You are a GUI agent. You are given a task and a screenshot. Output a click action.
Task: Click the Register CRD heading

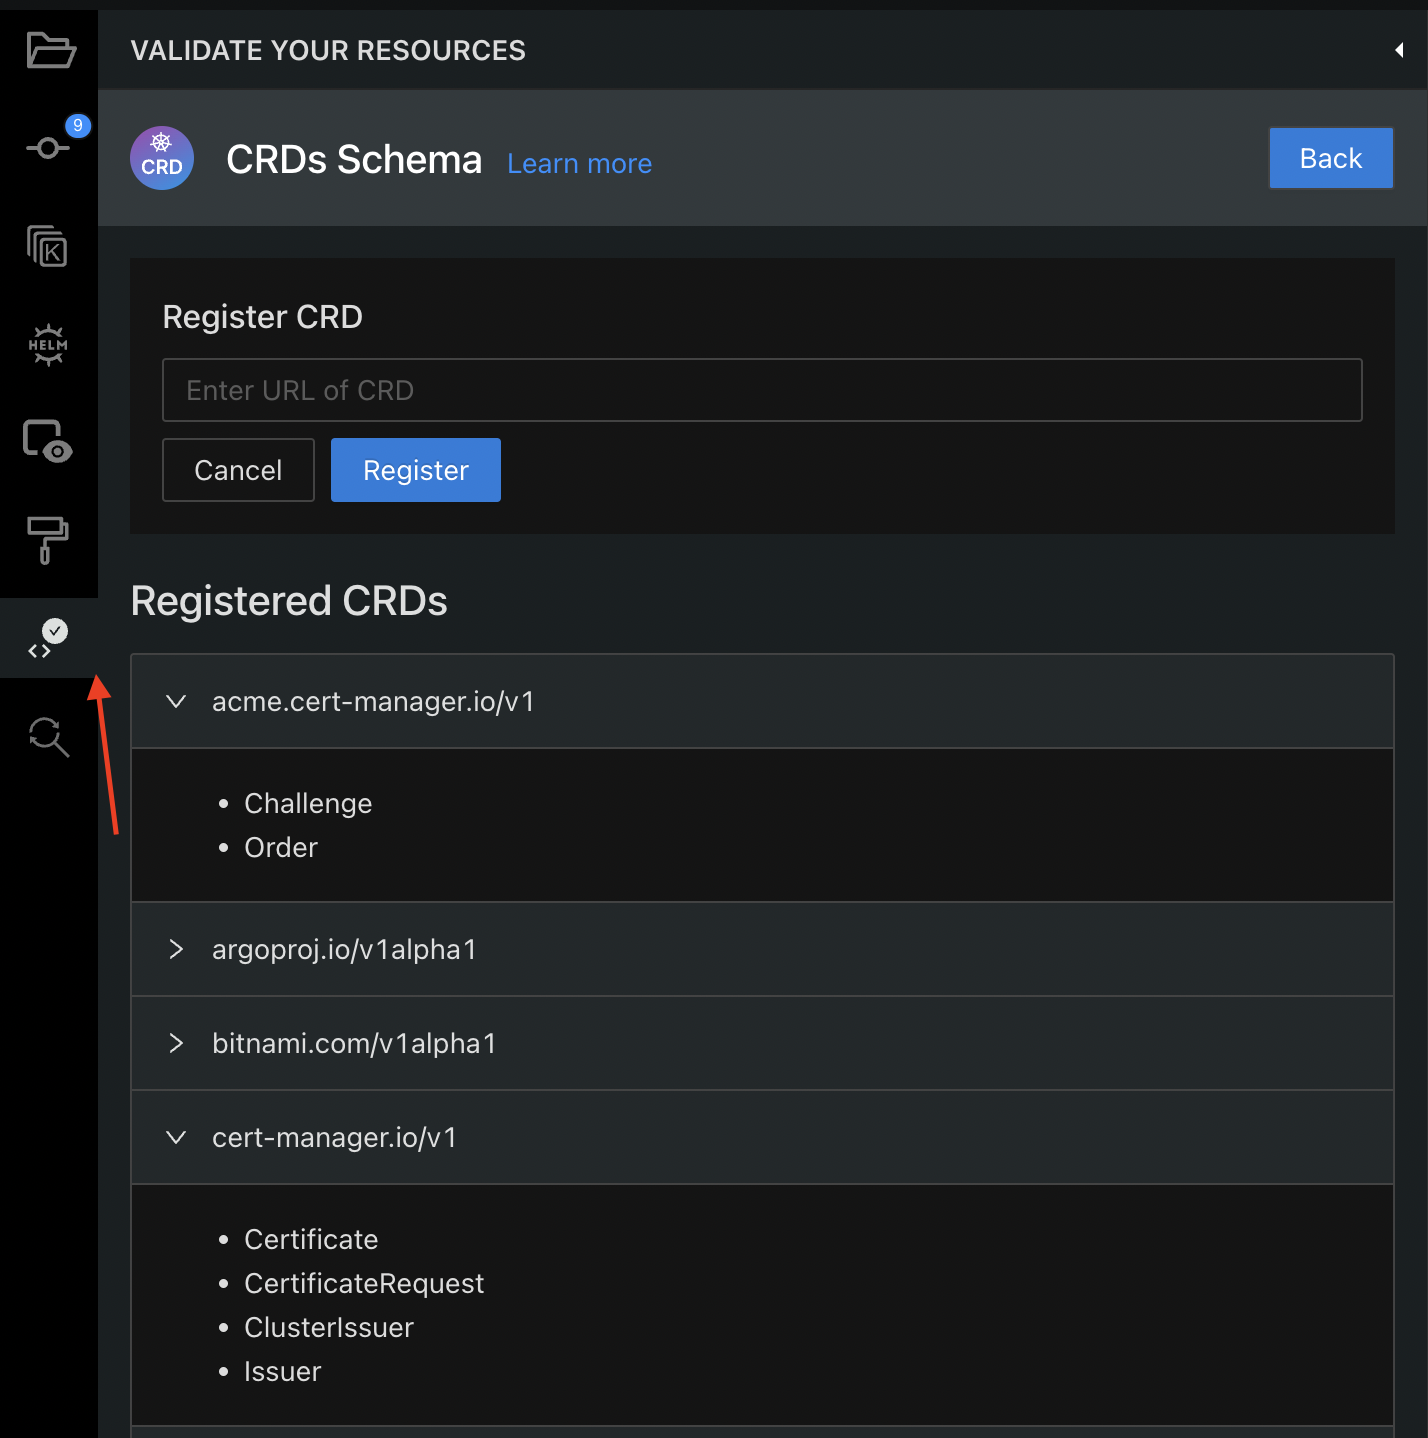(263, 317)
